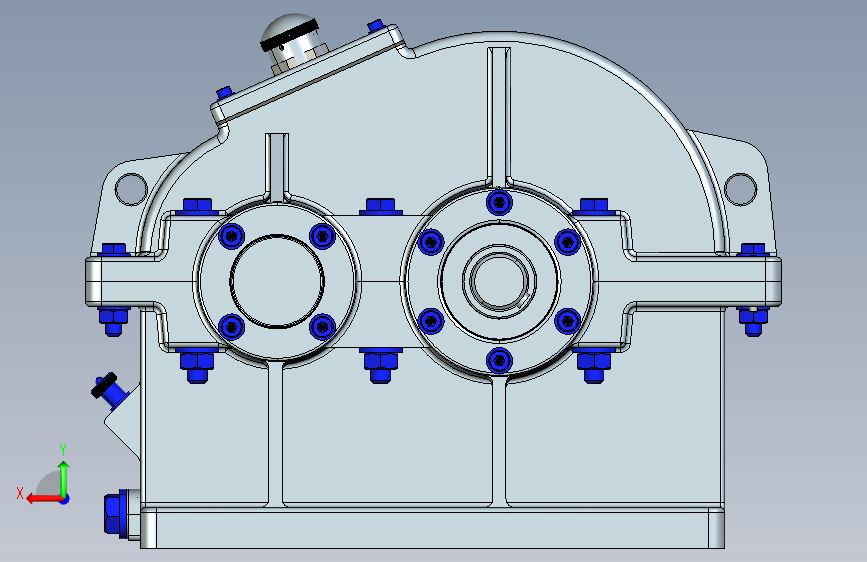Click the red X axis arrow of the triad
Image resolution: width=867 pixels, height=562 pixels.
[x=43, y=499]
